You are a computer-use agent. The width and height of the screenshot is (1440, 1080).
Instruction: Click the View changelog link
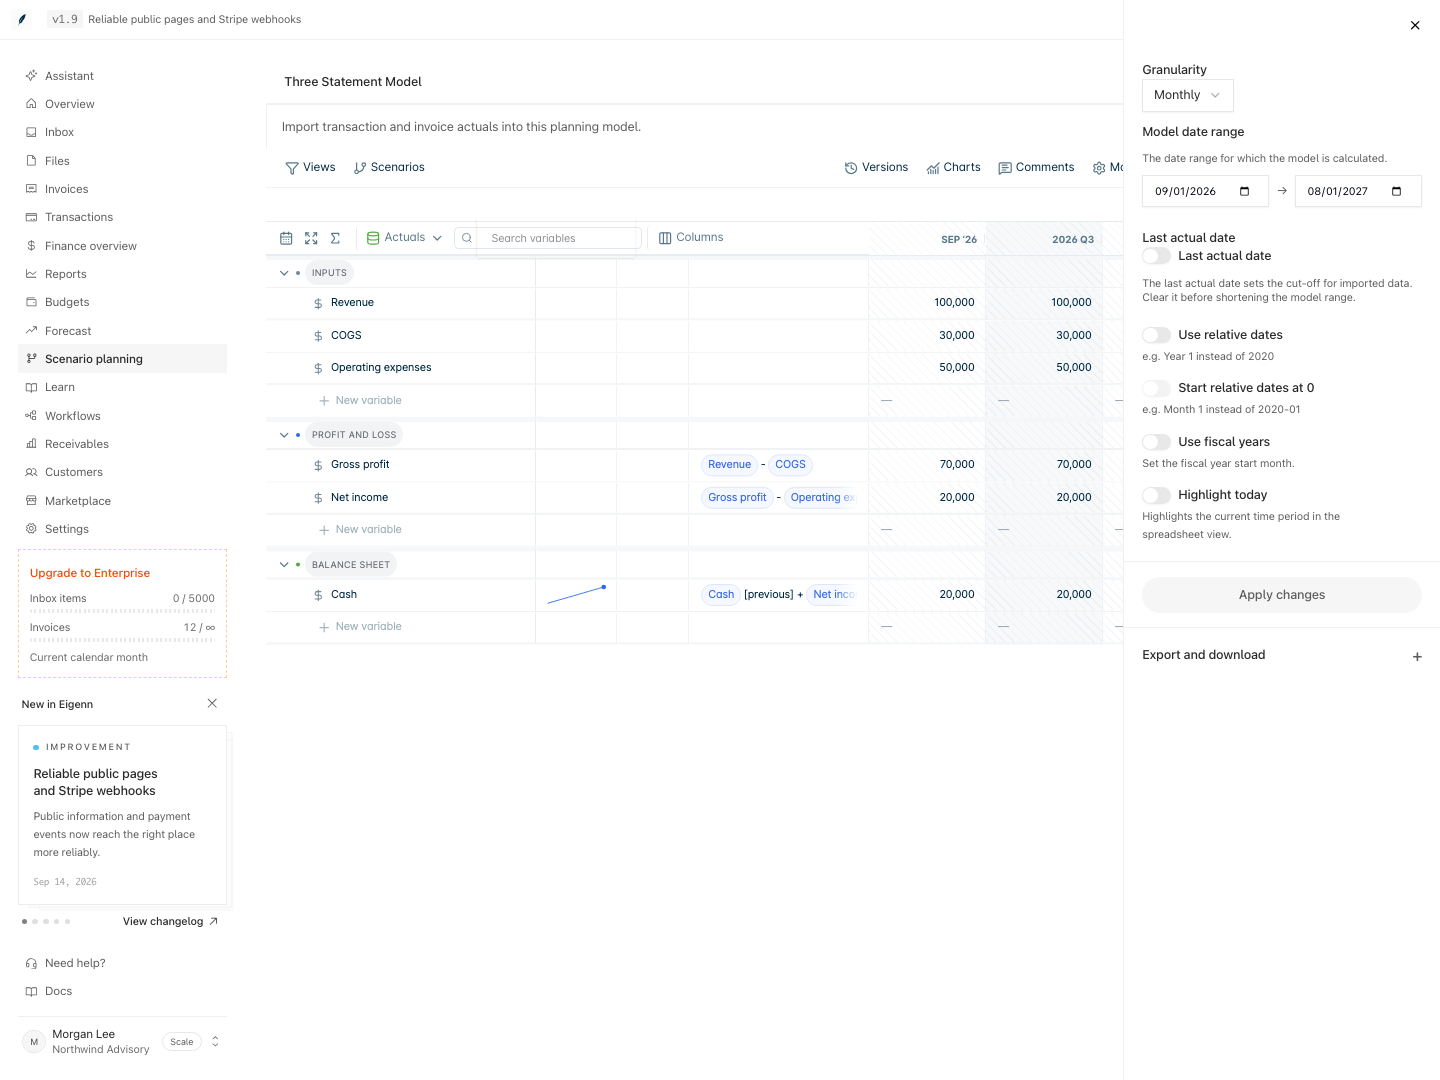170,922
